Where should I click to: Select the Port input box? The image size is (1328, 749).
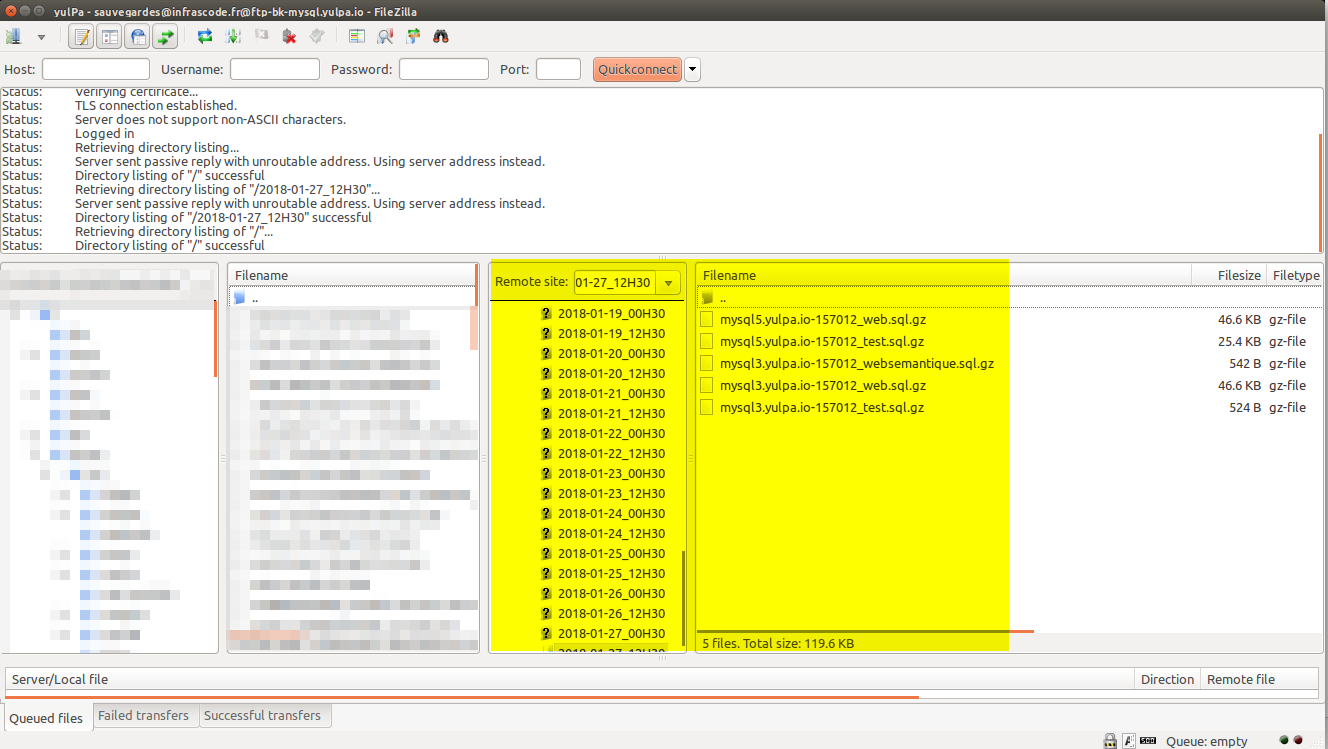point(558,69)
